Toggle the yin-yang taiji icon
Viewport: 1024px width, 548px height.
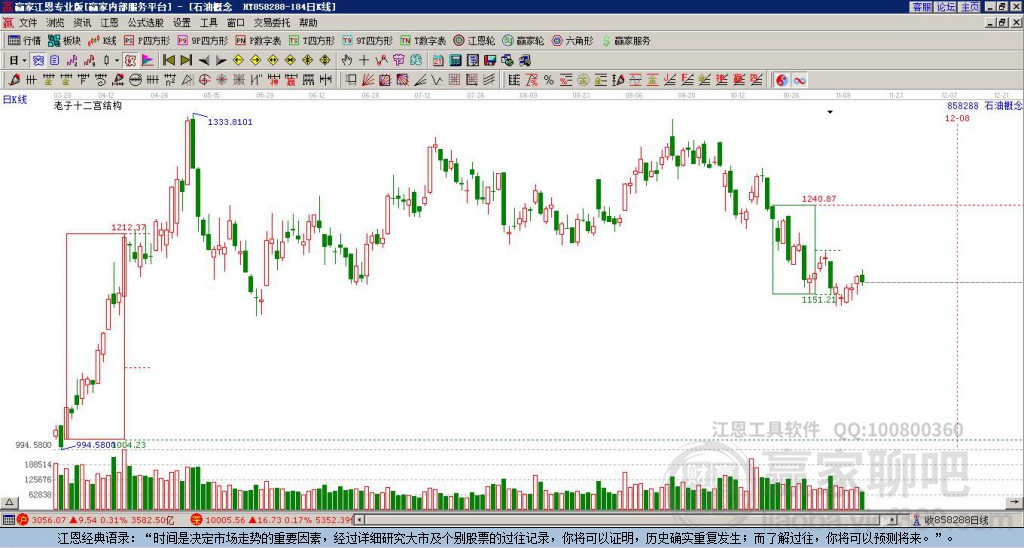(x=782, y=80)
